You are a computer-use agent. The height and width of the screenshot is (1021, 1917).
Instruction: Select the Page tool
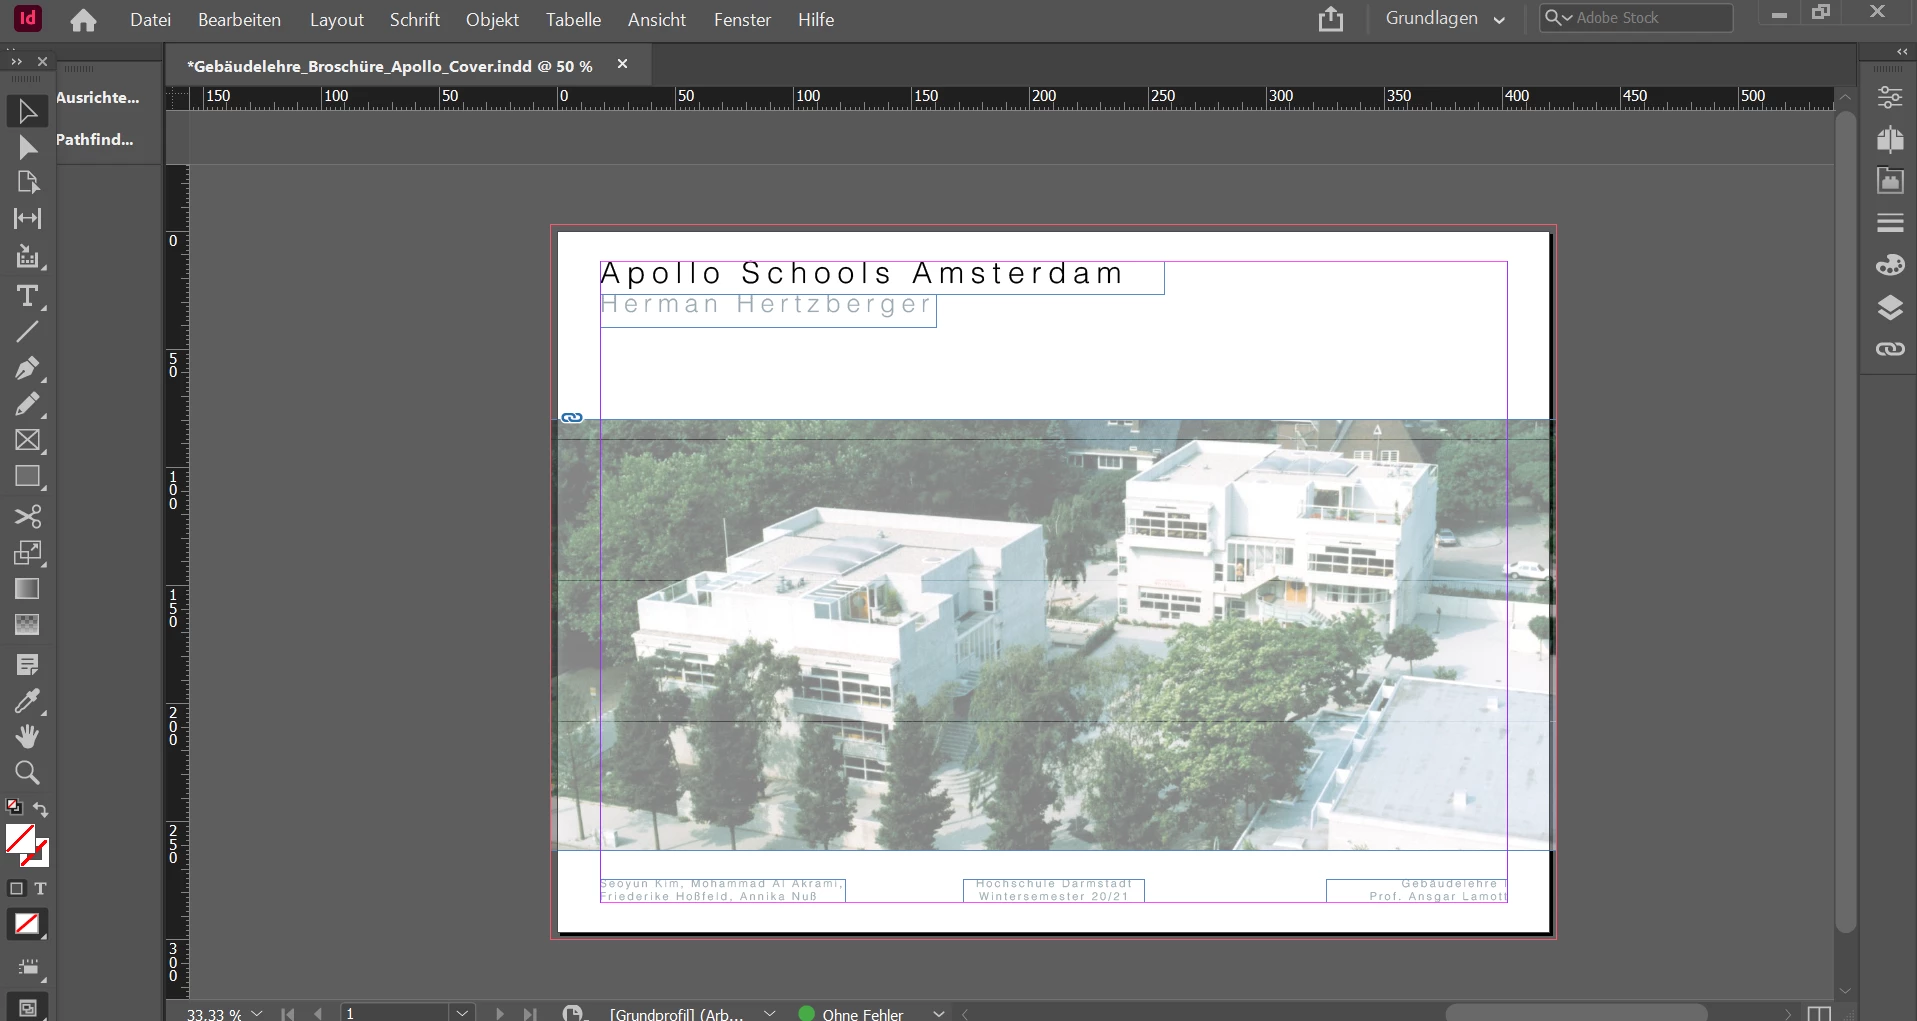point(27,182)
